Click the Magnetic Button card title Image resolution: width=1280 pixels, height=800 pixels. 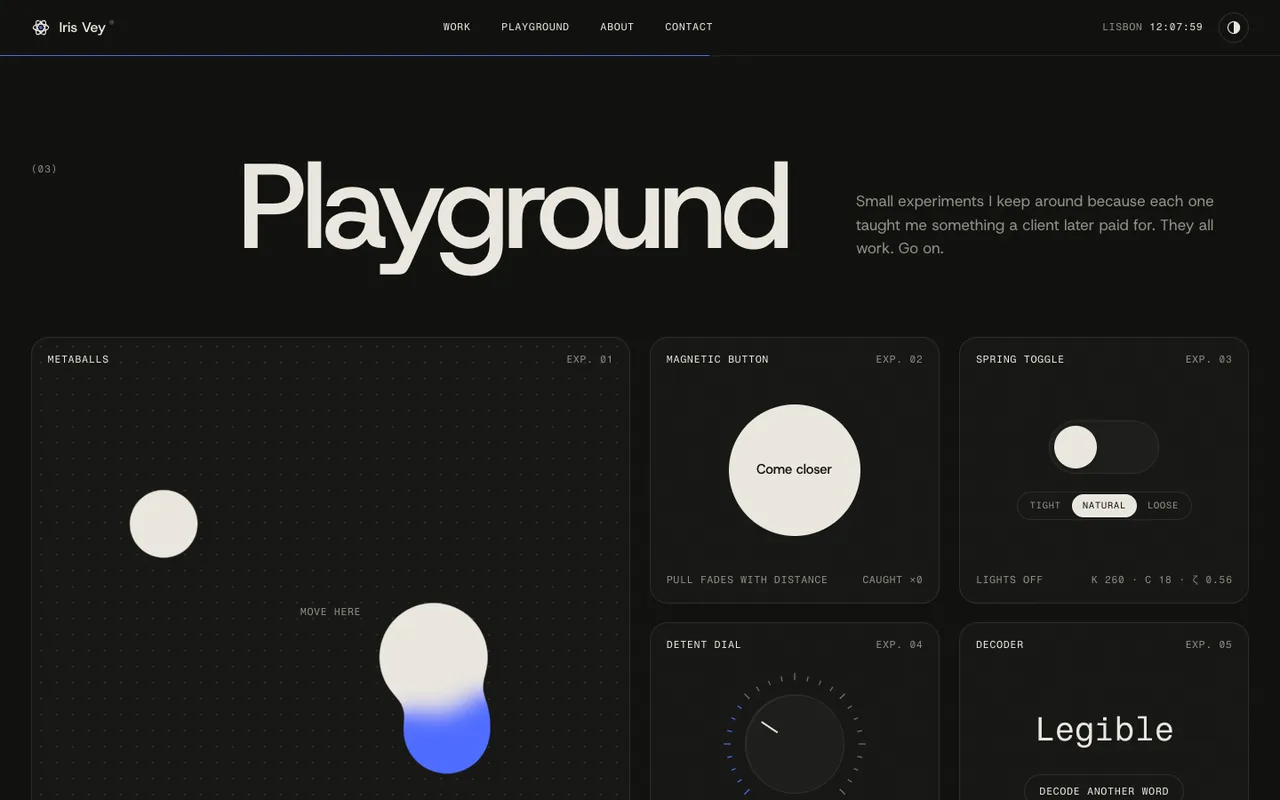717,359
